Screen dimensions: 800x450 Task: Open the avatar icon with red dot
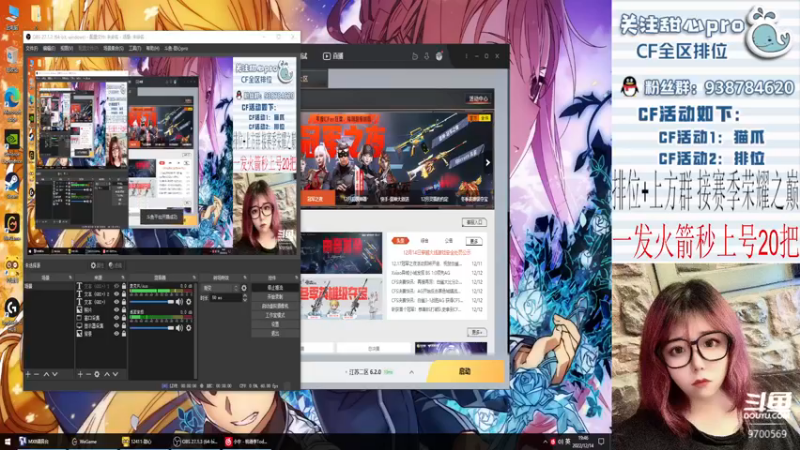point(439,56)
